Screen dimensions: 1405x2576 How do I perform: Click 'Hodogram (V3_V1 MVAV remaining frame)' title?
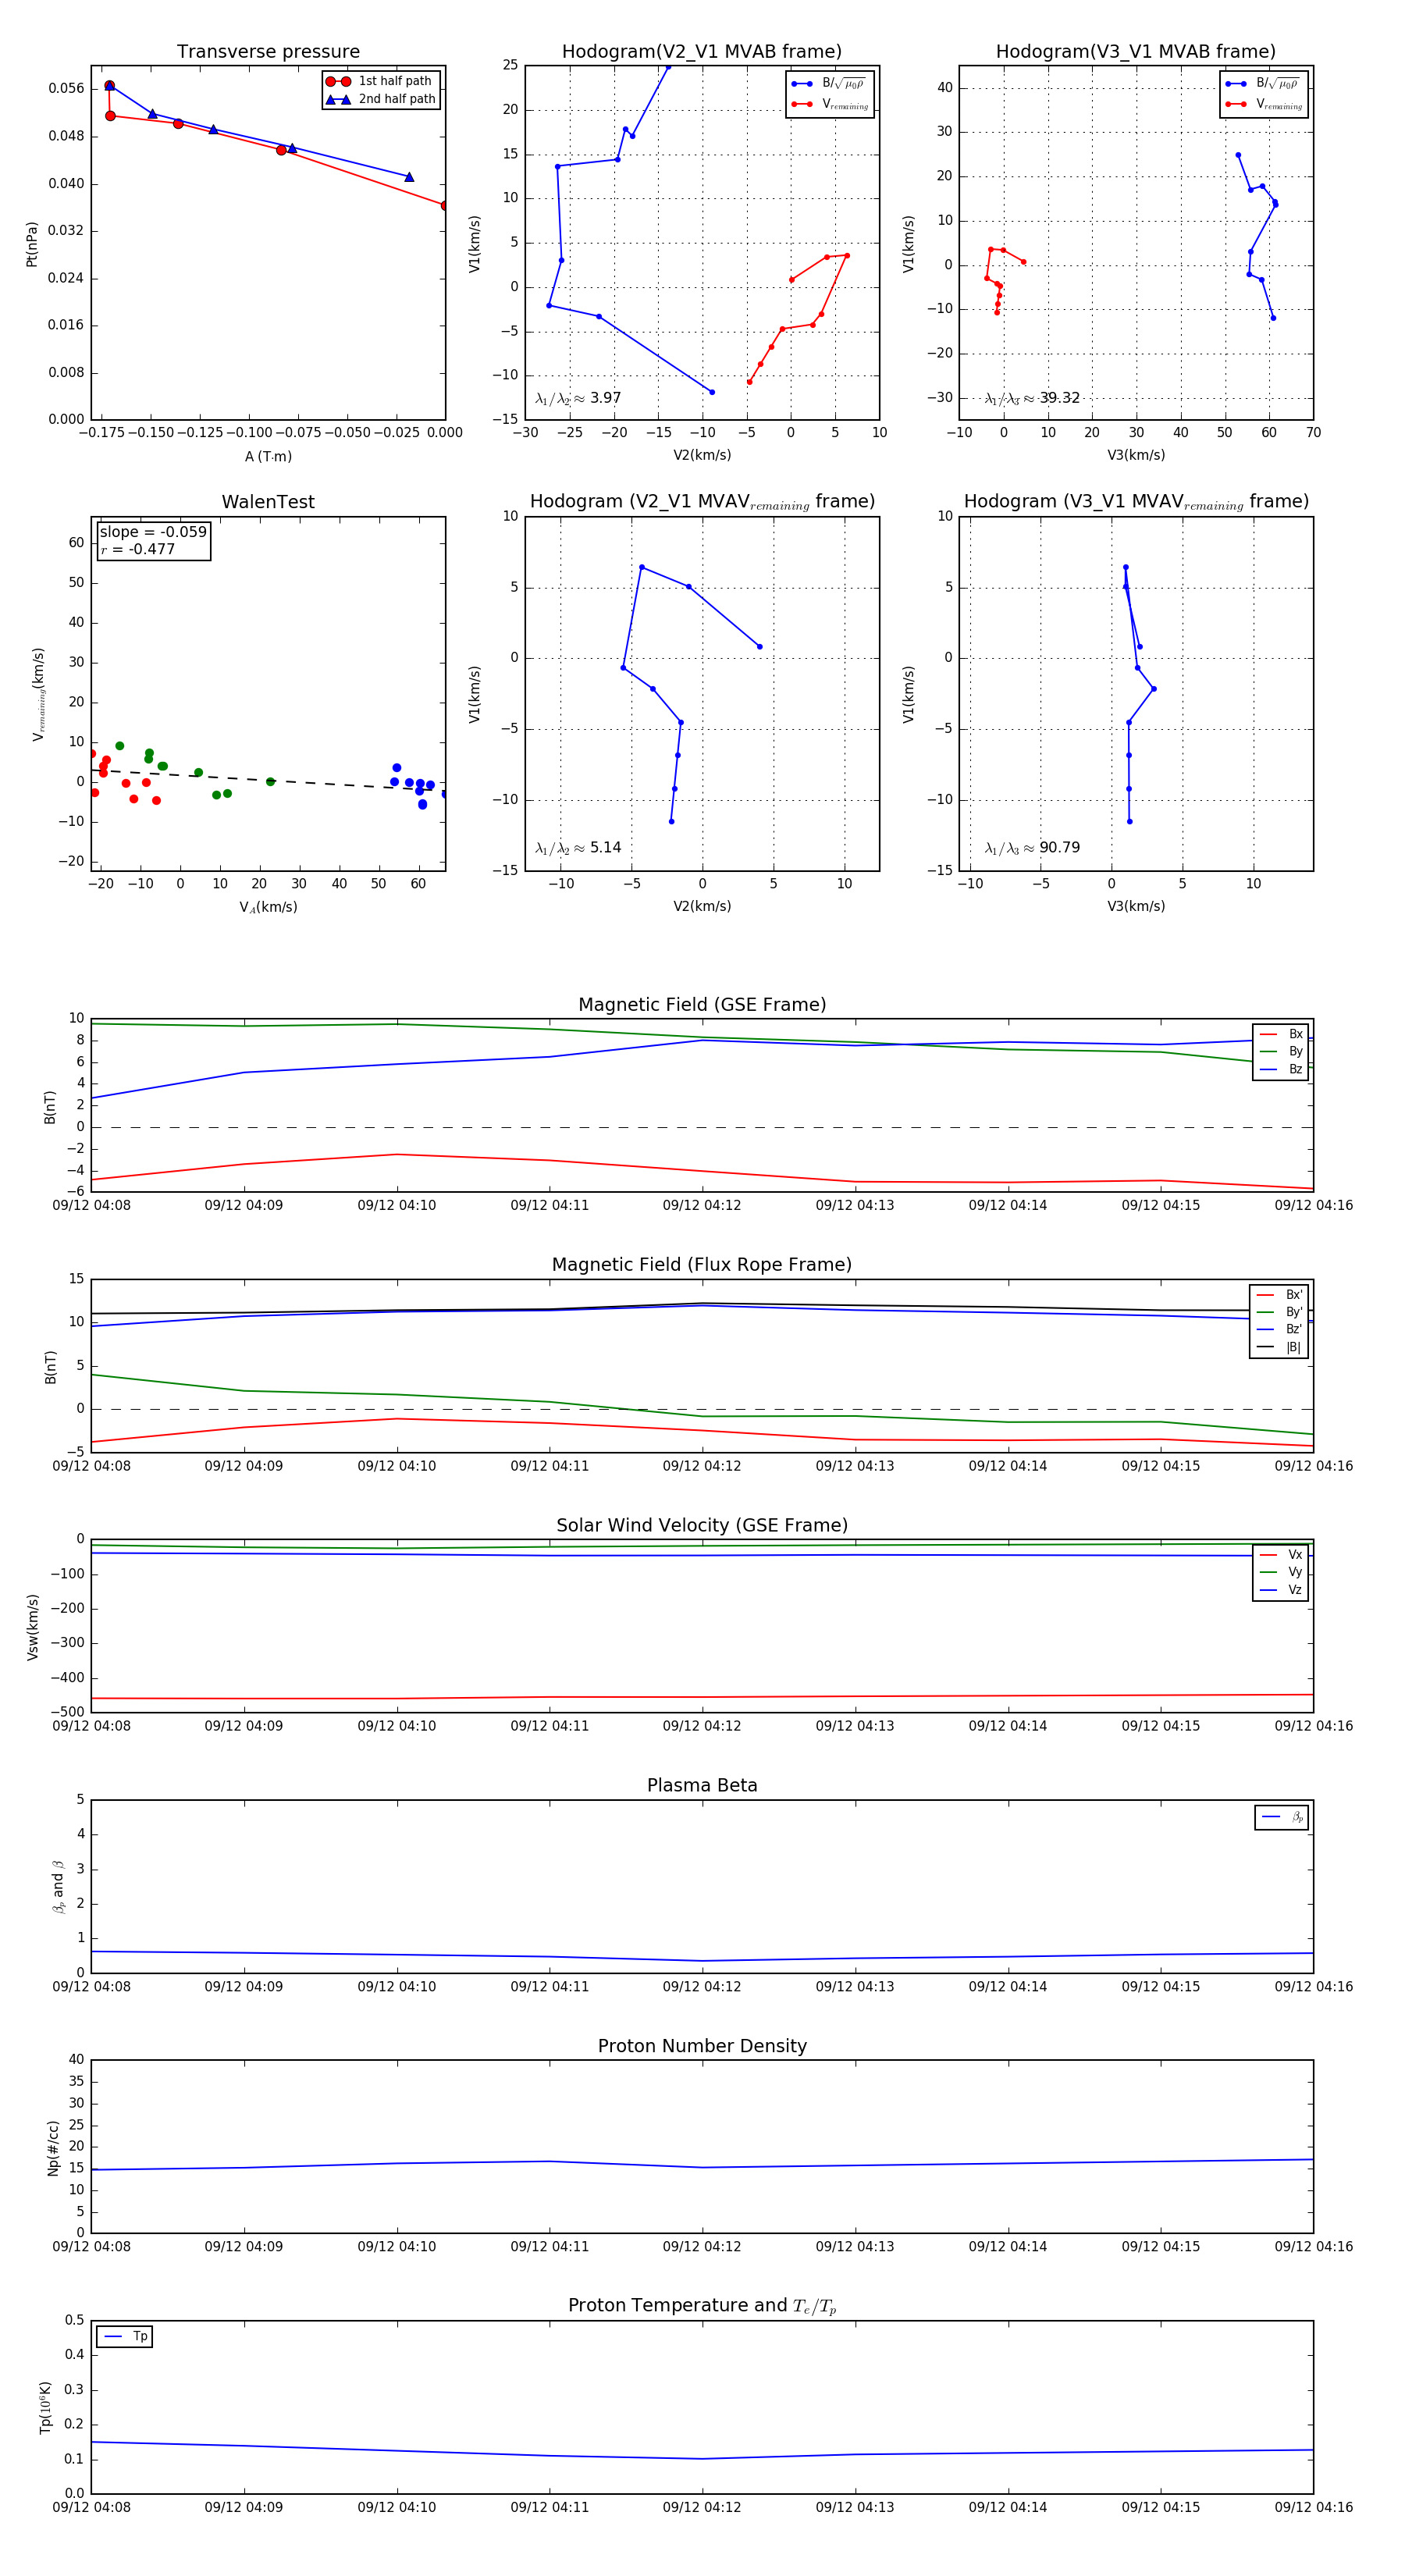(1136, 501)
